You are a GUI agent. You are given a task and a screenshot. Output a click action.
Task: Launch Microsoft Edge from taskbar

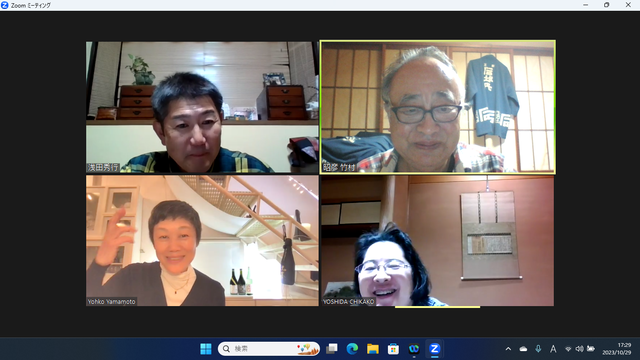[x=352, y=349]
